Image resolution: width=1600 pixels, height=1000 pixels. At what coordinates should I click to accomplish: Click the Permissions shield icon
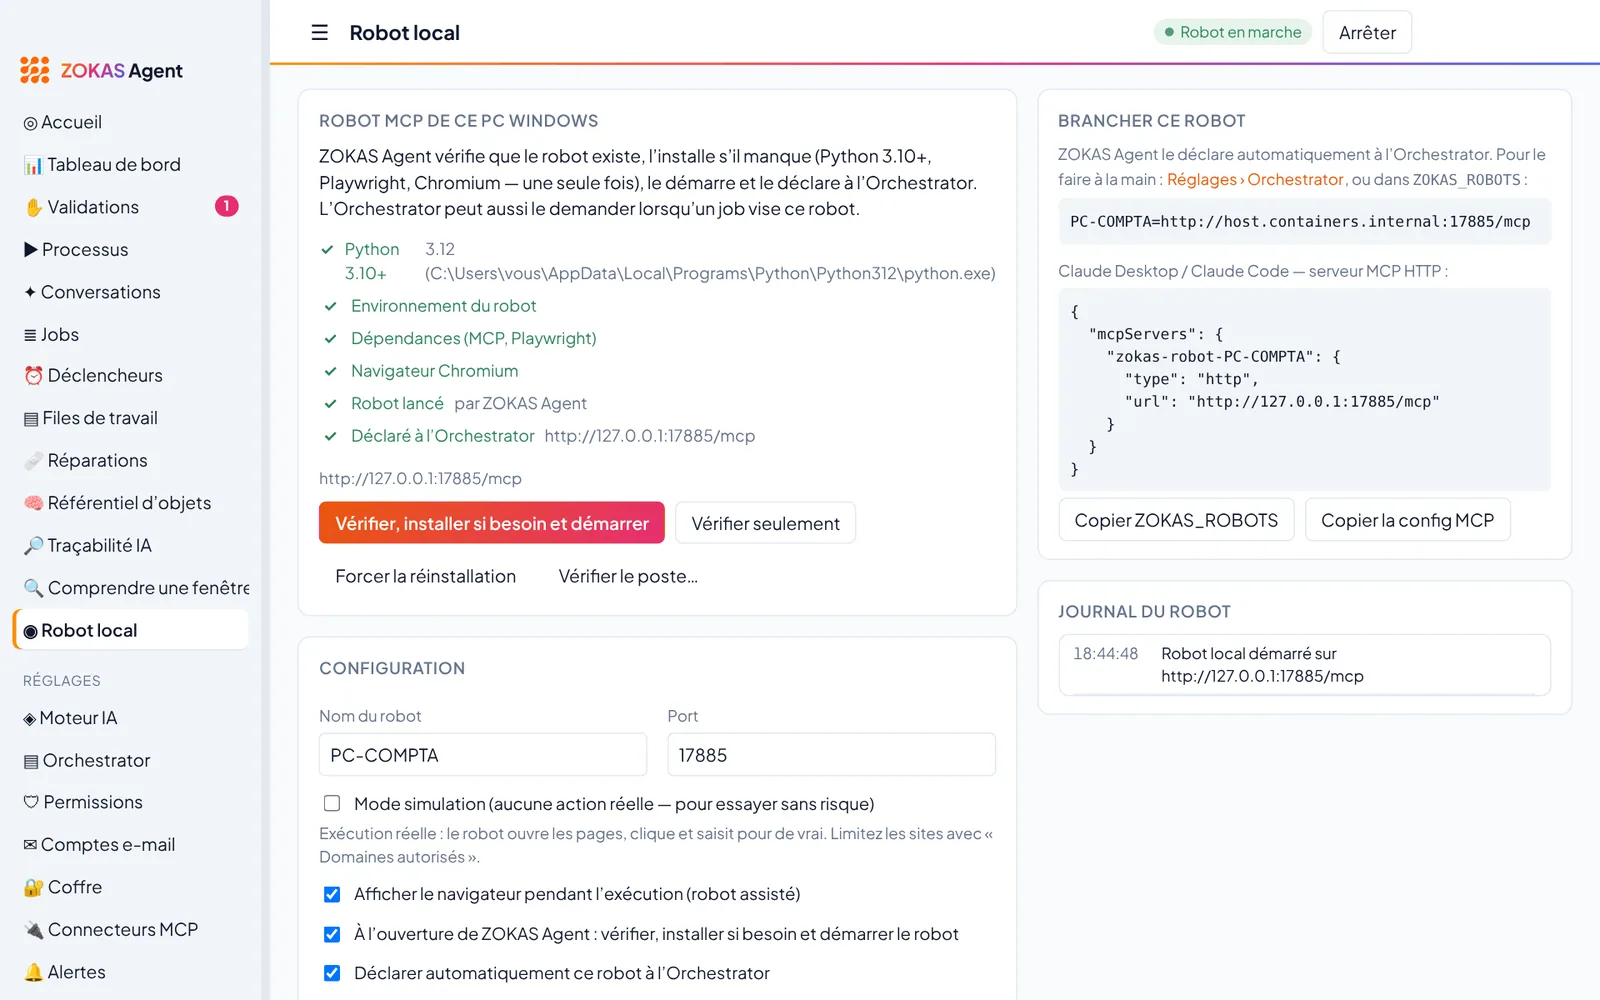point(31,802)
